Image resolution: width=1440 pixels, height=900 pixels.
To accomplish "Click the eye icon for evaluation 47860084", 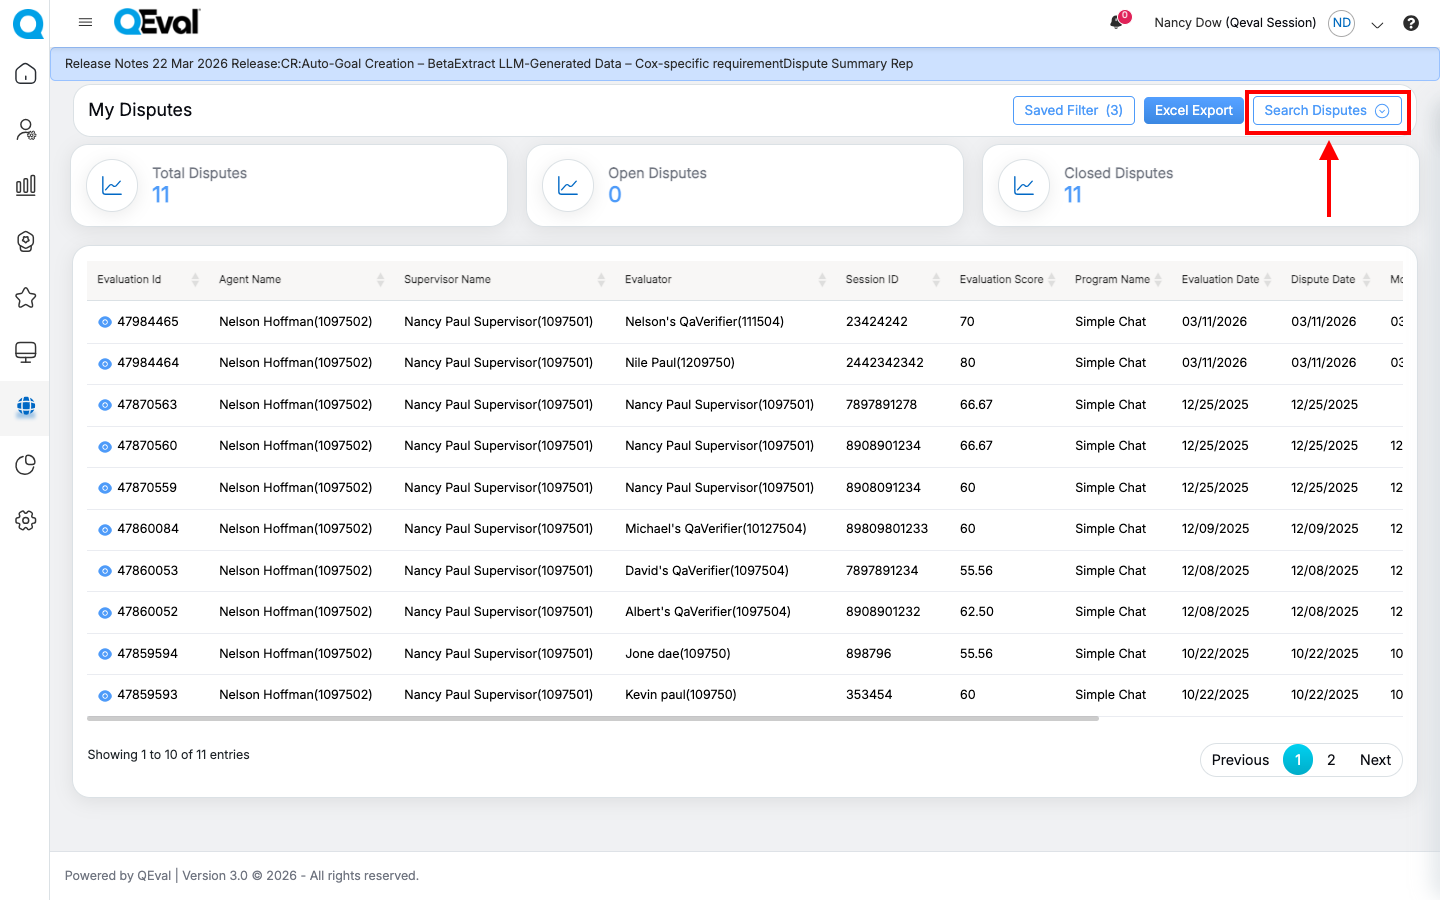I will click(104, 529).
